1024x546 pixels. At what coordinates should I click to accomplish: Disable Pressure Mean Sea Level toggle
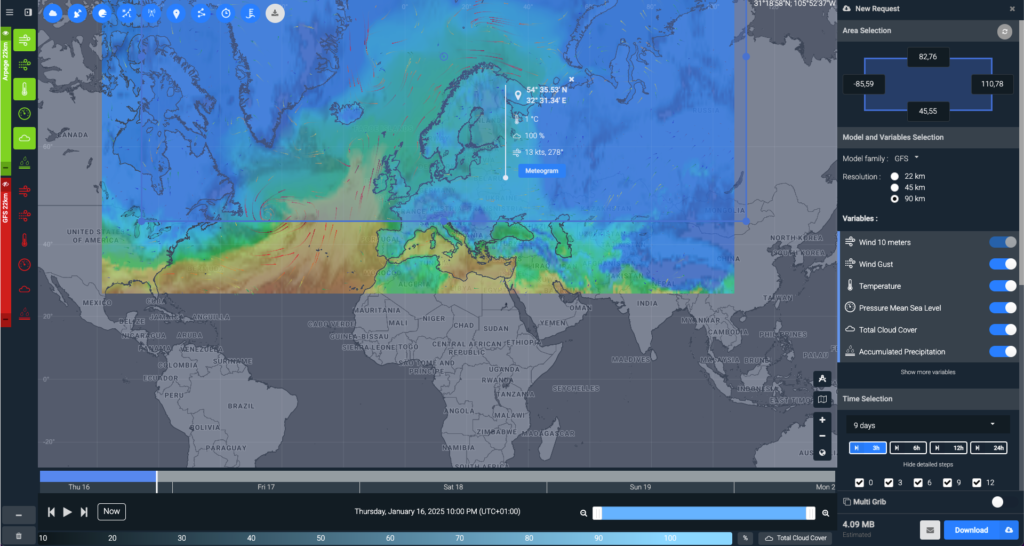[1002, 308]
